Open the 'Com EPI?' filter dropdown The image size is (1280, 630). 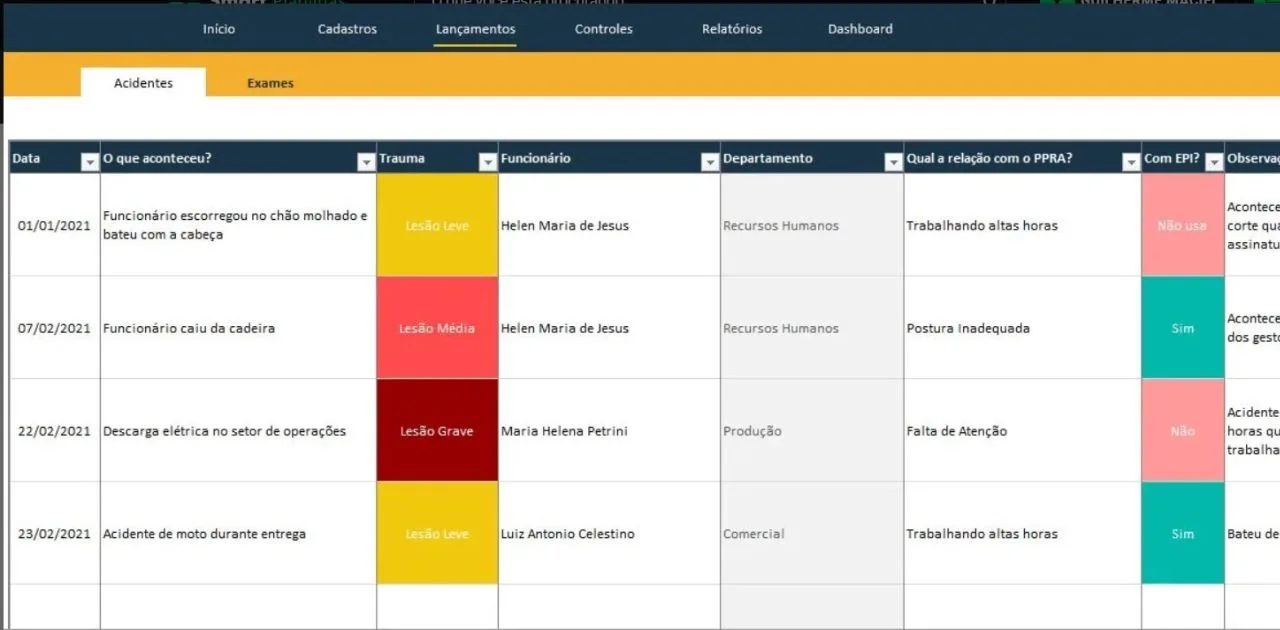pos(1213,162)
